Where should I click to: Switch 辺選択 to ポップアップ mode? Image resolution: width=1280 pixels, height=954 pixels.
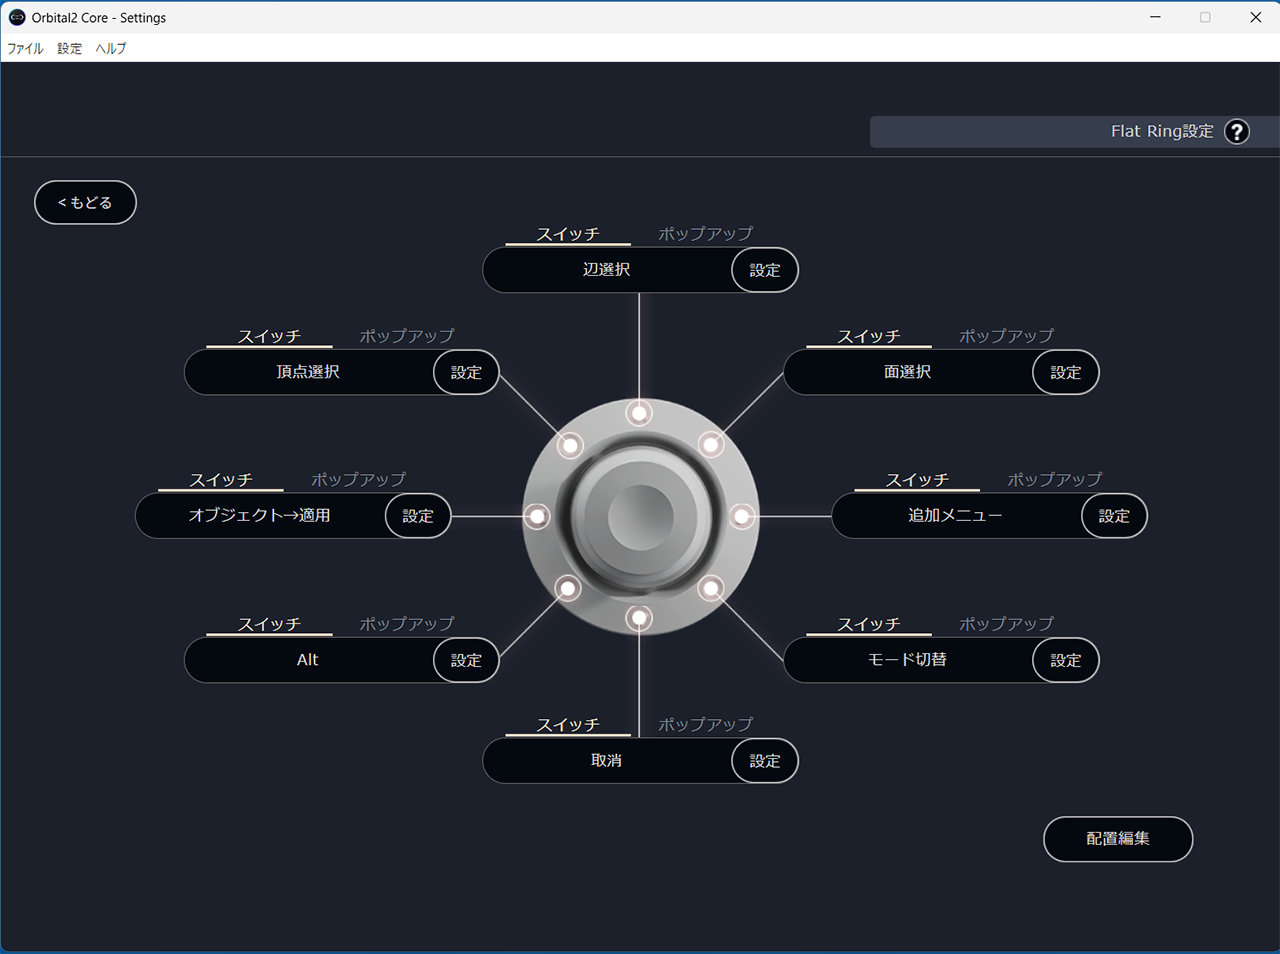click(705, 234)
